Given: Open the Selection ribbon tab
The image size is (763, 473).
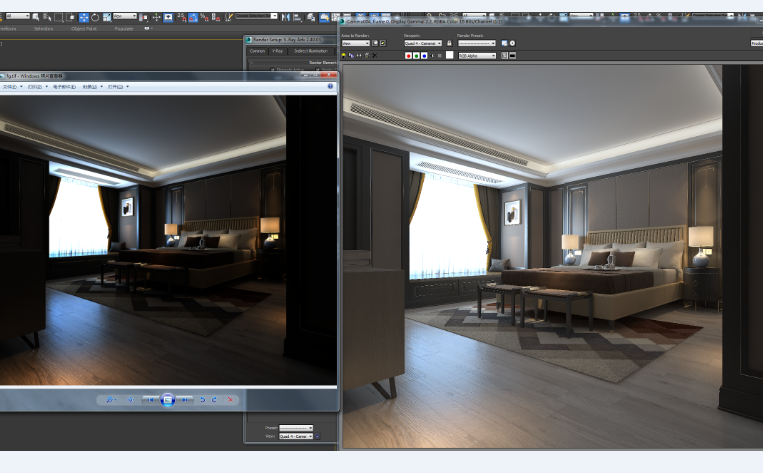Looking at the screenshot, I should (43, 29).
